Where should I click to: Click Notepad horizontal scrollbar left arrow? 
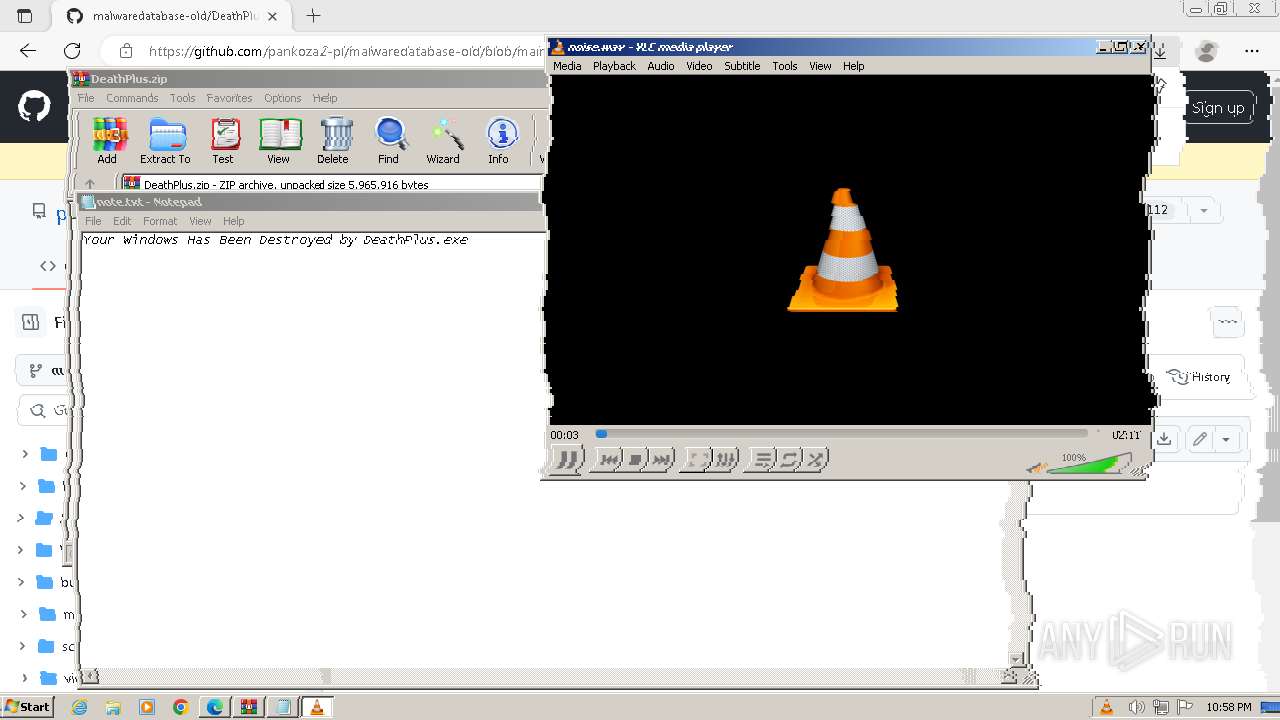tap(89, 677)
